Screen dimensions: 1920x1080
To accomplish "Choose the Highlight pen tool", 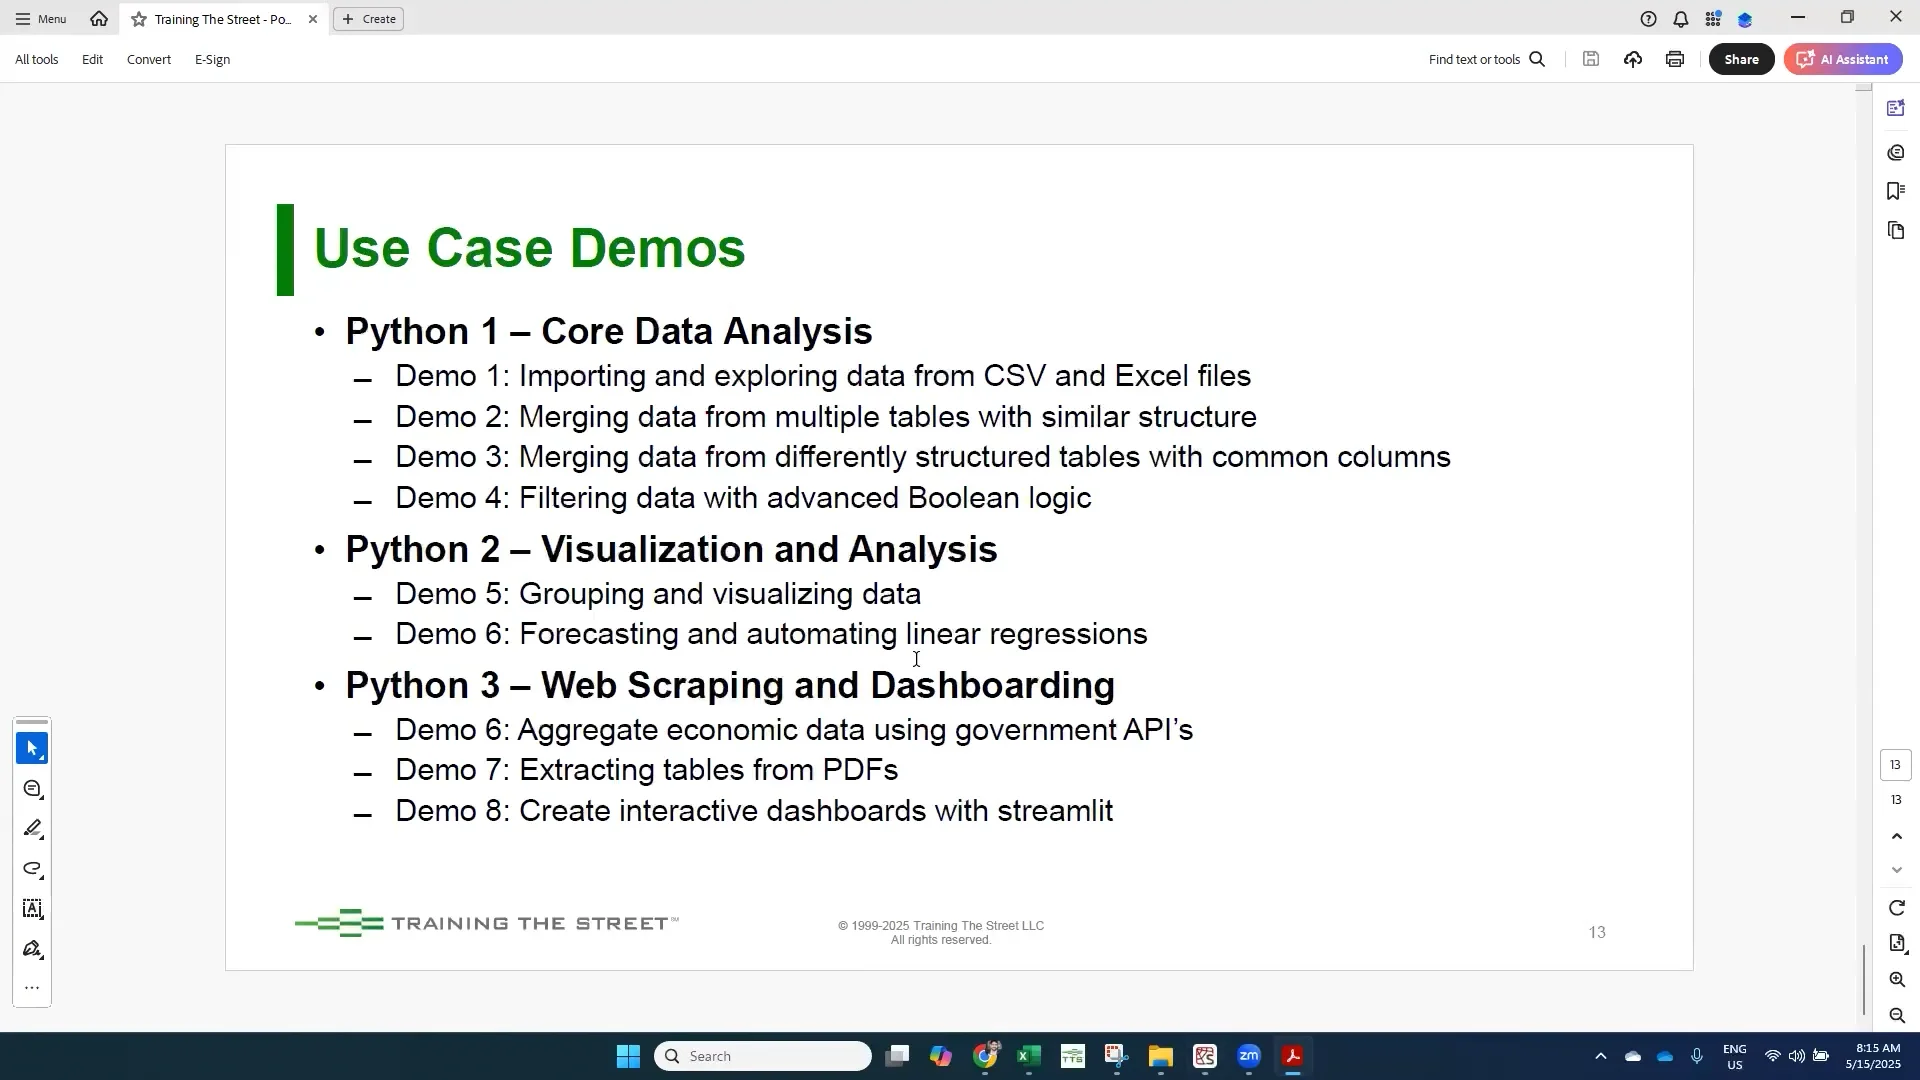I will point(32,829).
